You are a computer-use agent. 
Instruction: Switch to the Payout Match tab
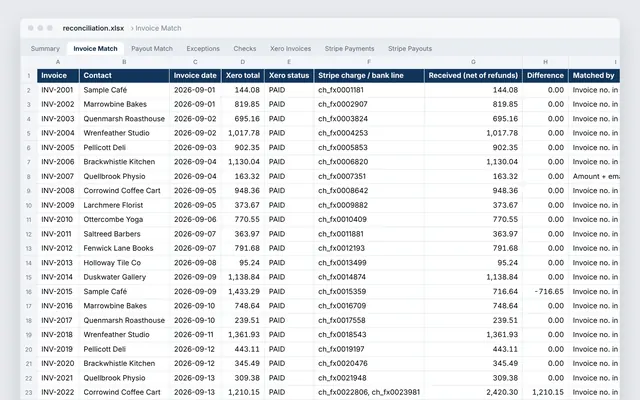pyautogui.click(x=152, y=49)
